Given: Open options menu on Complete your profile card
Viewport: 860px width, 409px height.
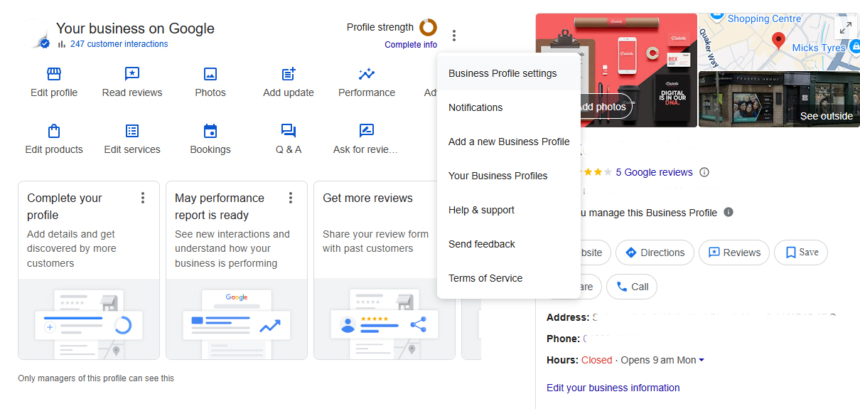Looking at the screenshot, I should click(x=143, y=198).
